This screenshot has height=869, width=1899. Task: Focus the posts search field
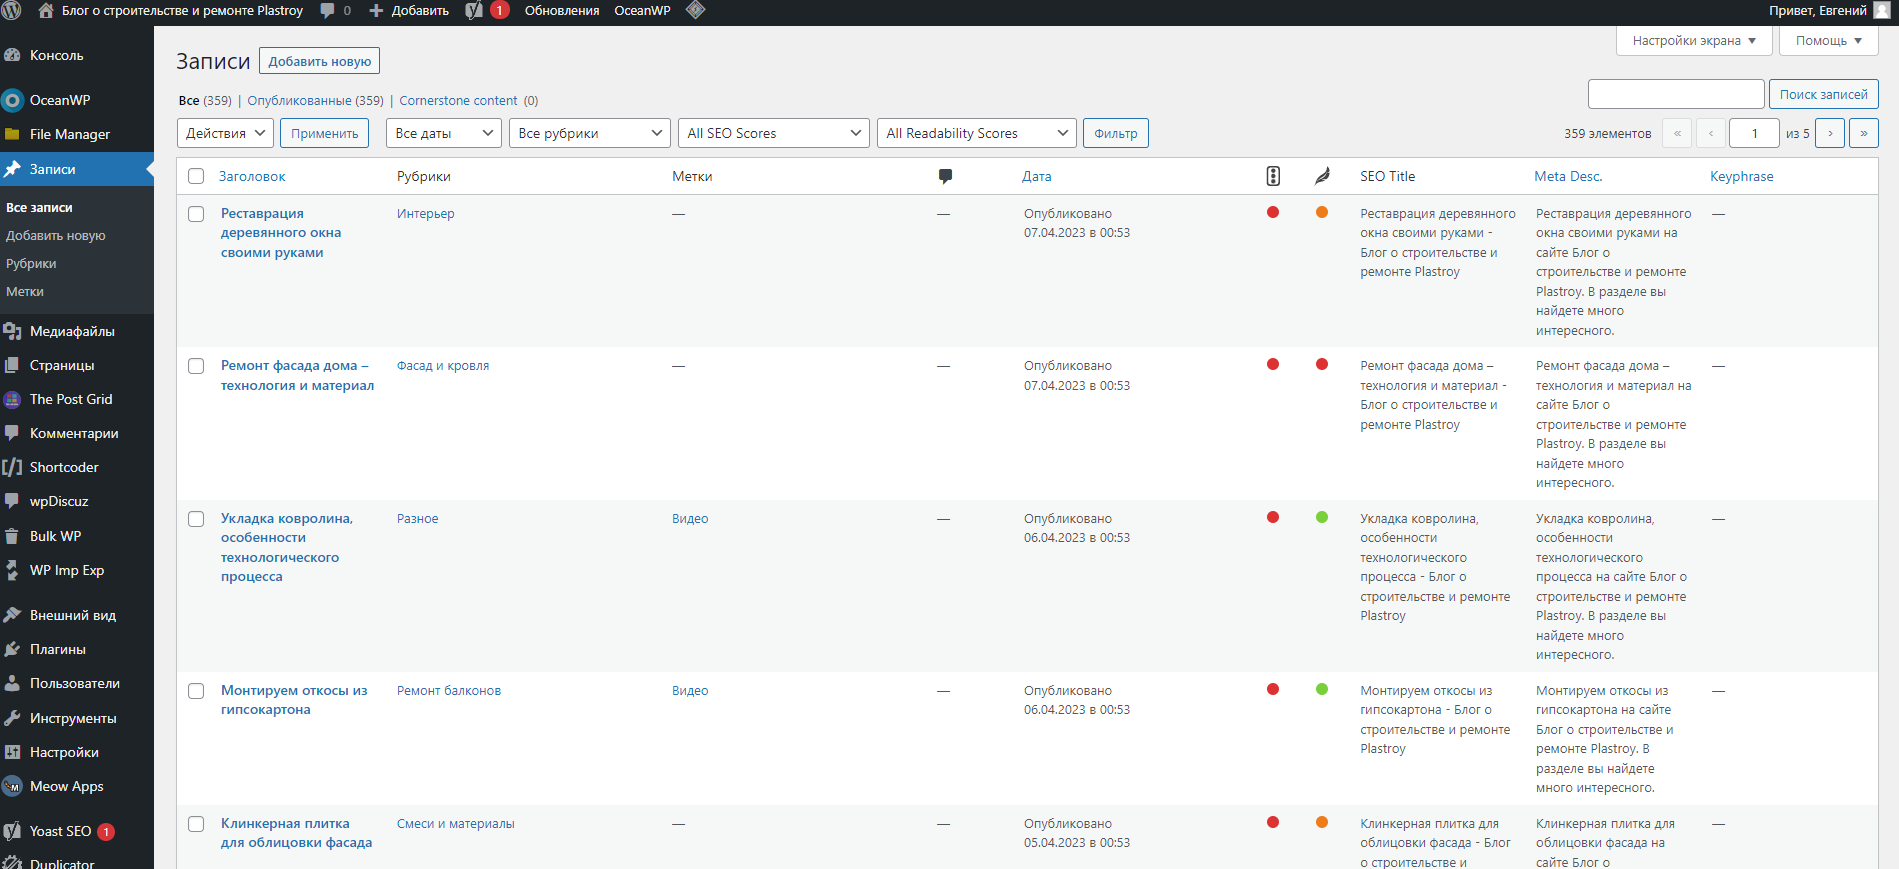point(1676,94)
